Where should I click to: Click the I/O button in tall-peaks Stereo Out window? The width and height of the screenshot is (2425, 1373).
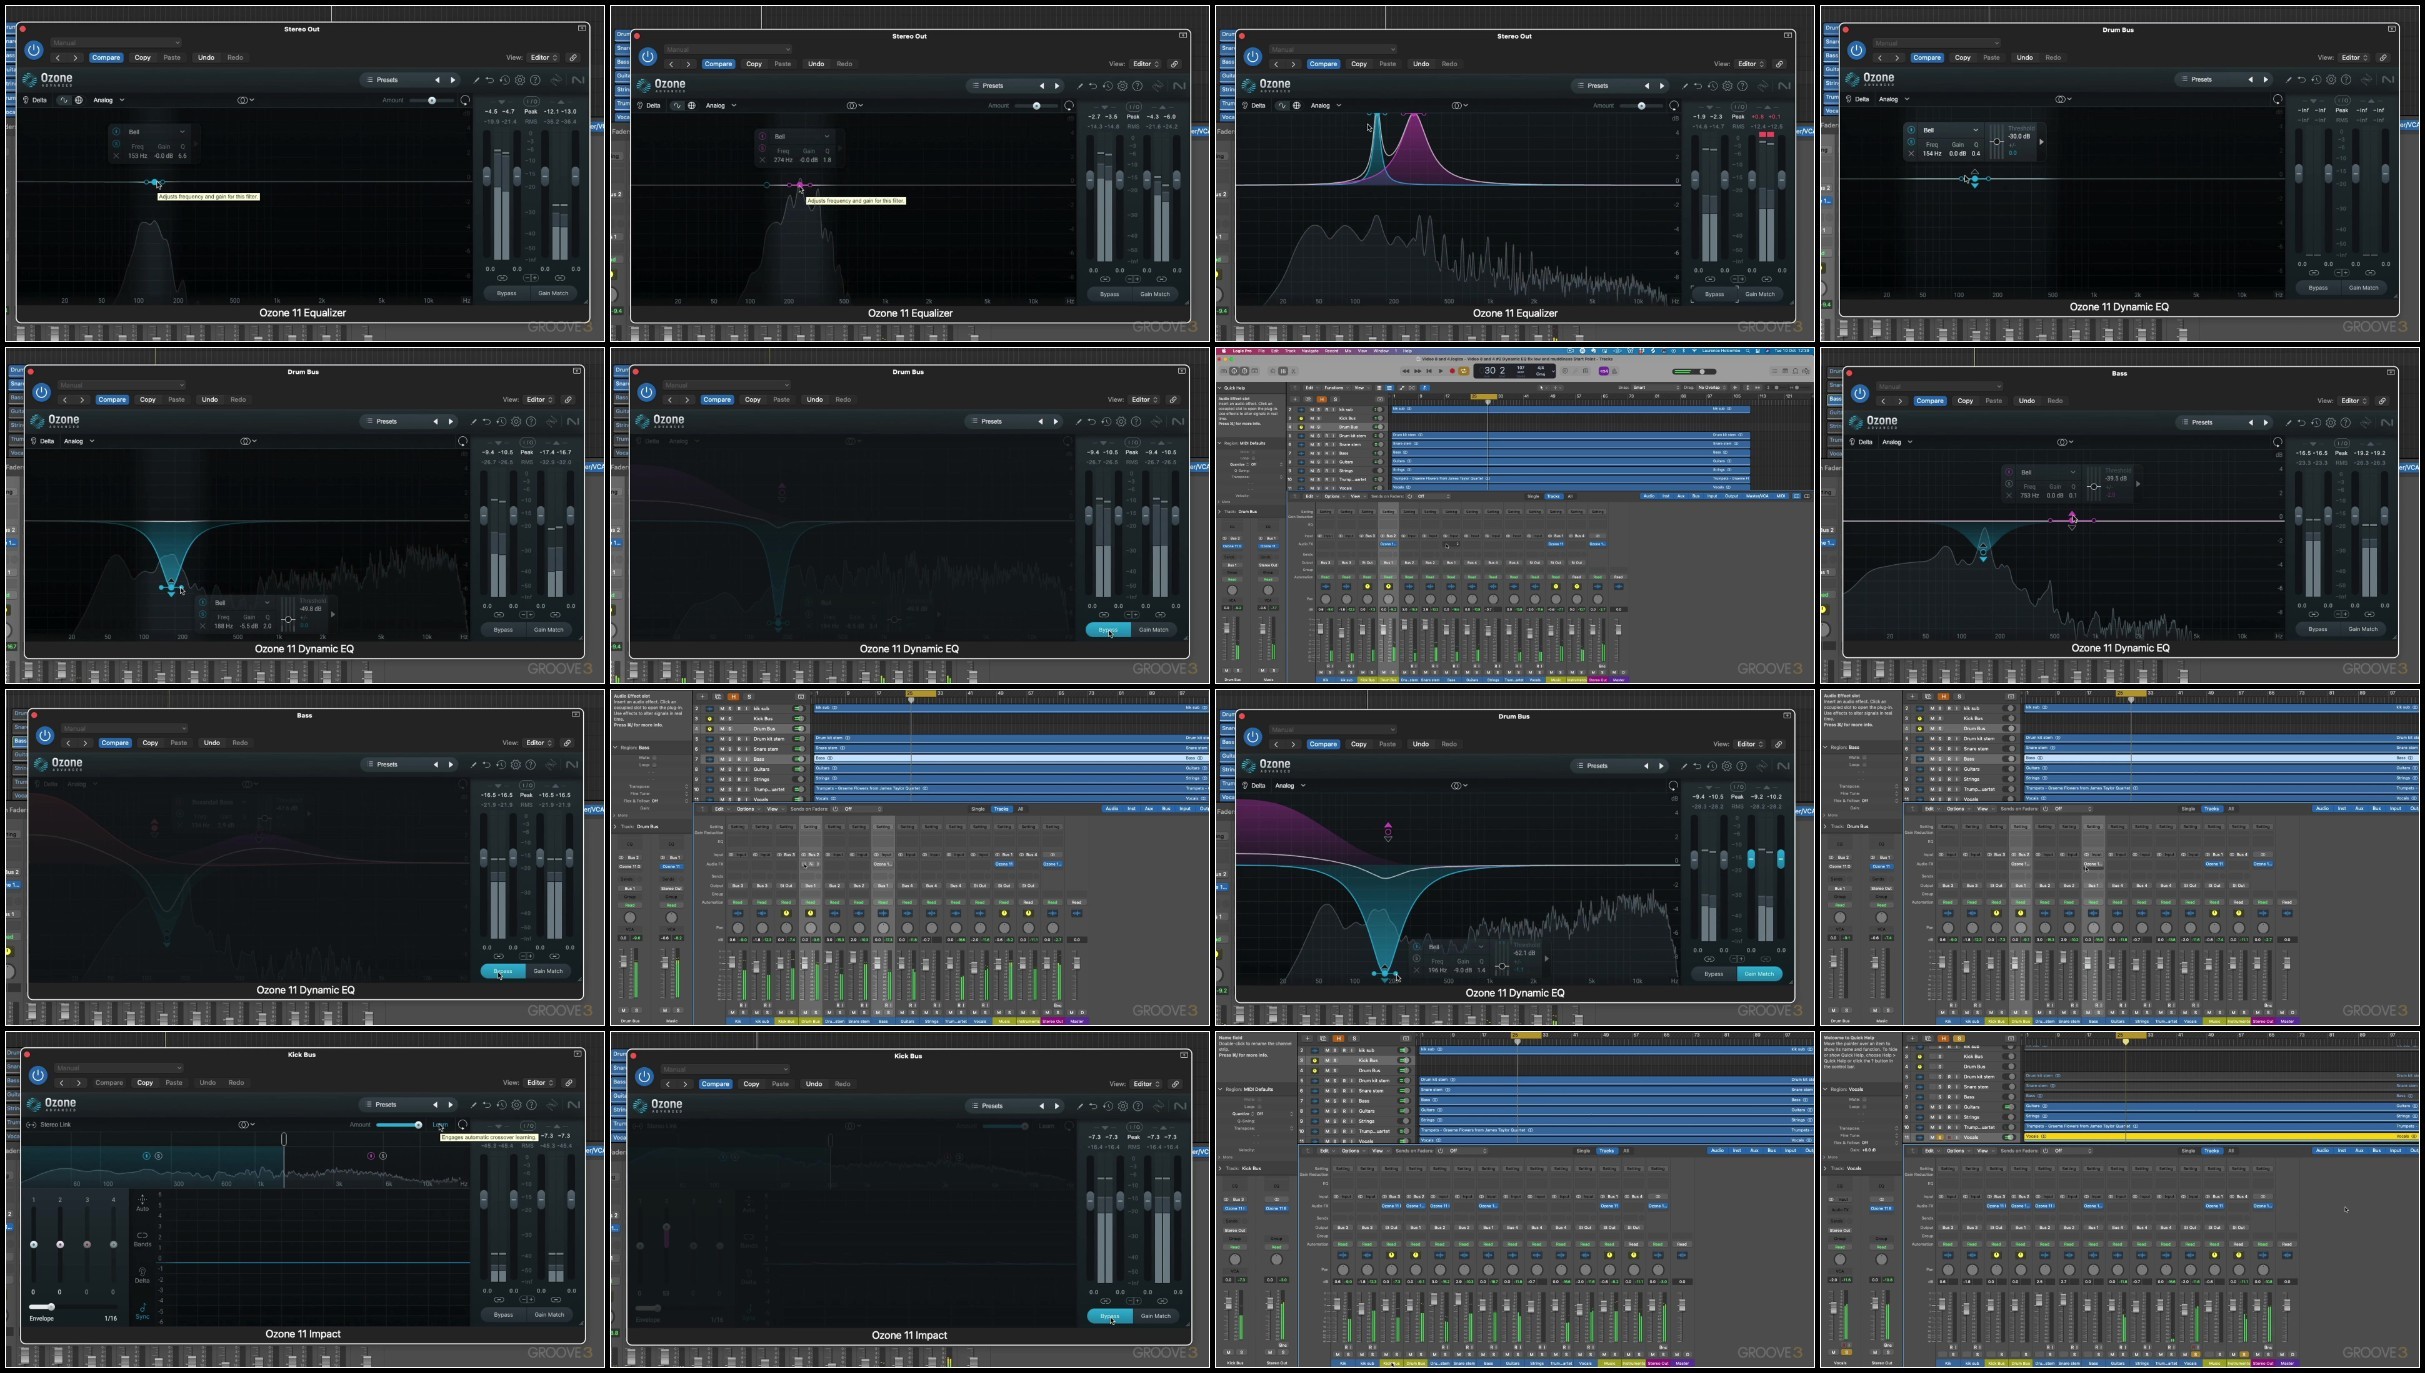pyautogui.click(x=1738, y=107)
